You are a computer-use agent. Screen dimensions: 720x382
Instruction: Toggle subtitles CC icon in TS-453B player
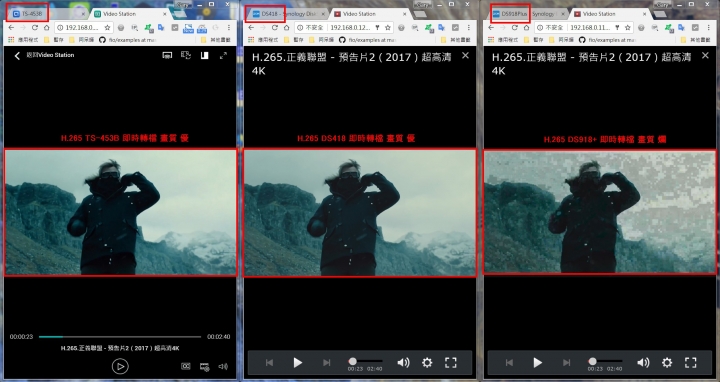(x=186, y=366)
